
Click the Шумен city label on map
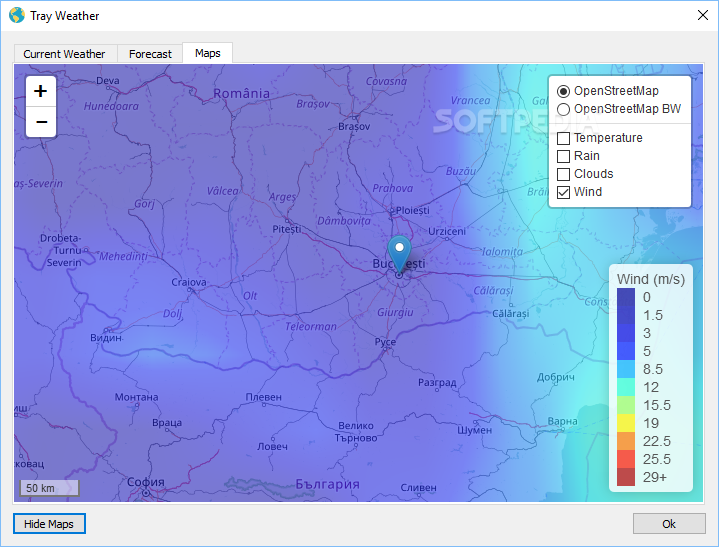click(x=475, y=430)
